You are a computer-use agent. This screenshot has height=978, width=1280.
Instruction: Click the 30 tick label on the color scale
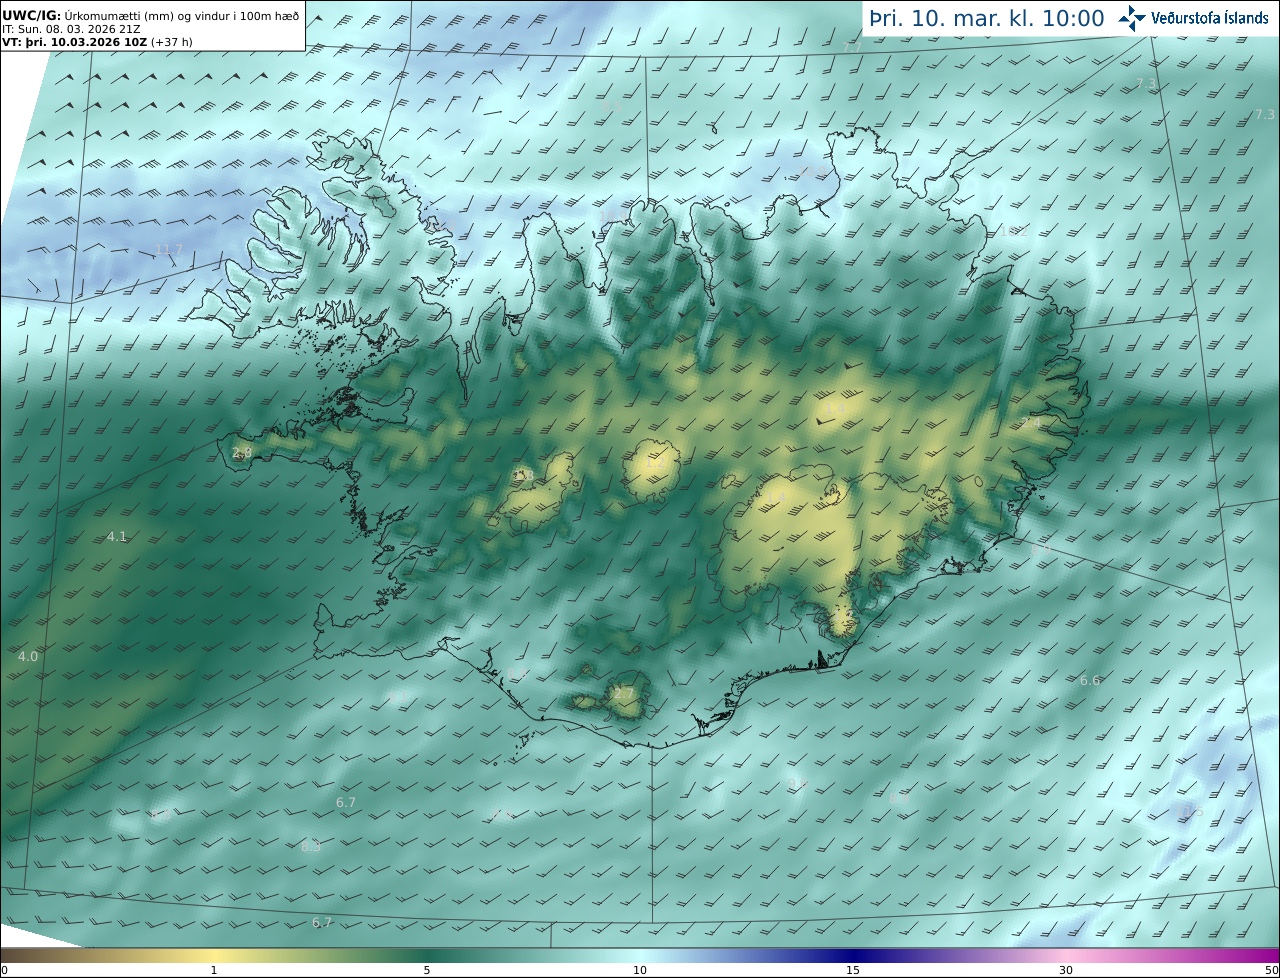click(1066, 970)
